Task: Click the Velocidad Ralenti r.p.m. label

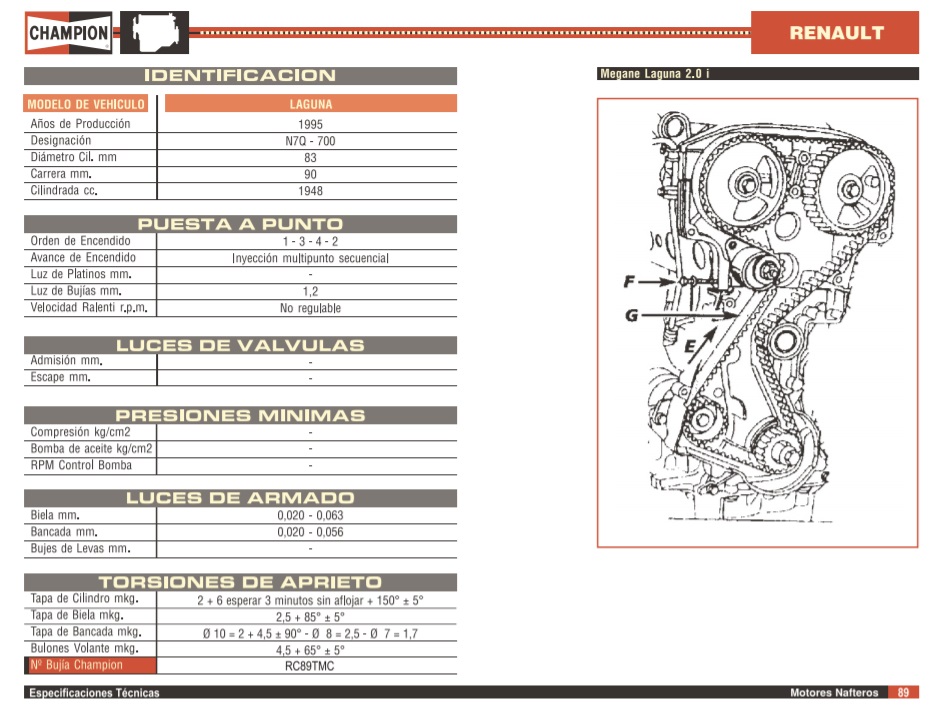Action: coord(89,308)
